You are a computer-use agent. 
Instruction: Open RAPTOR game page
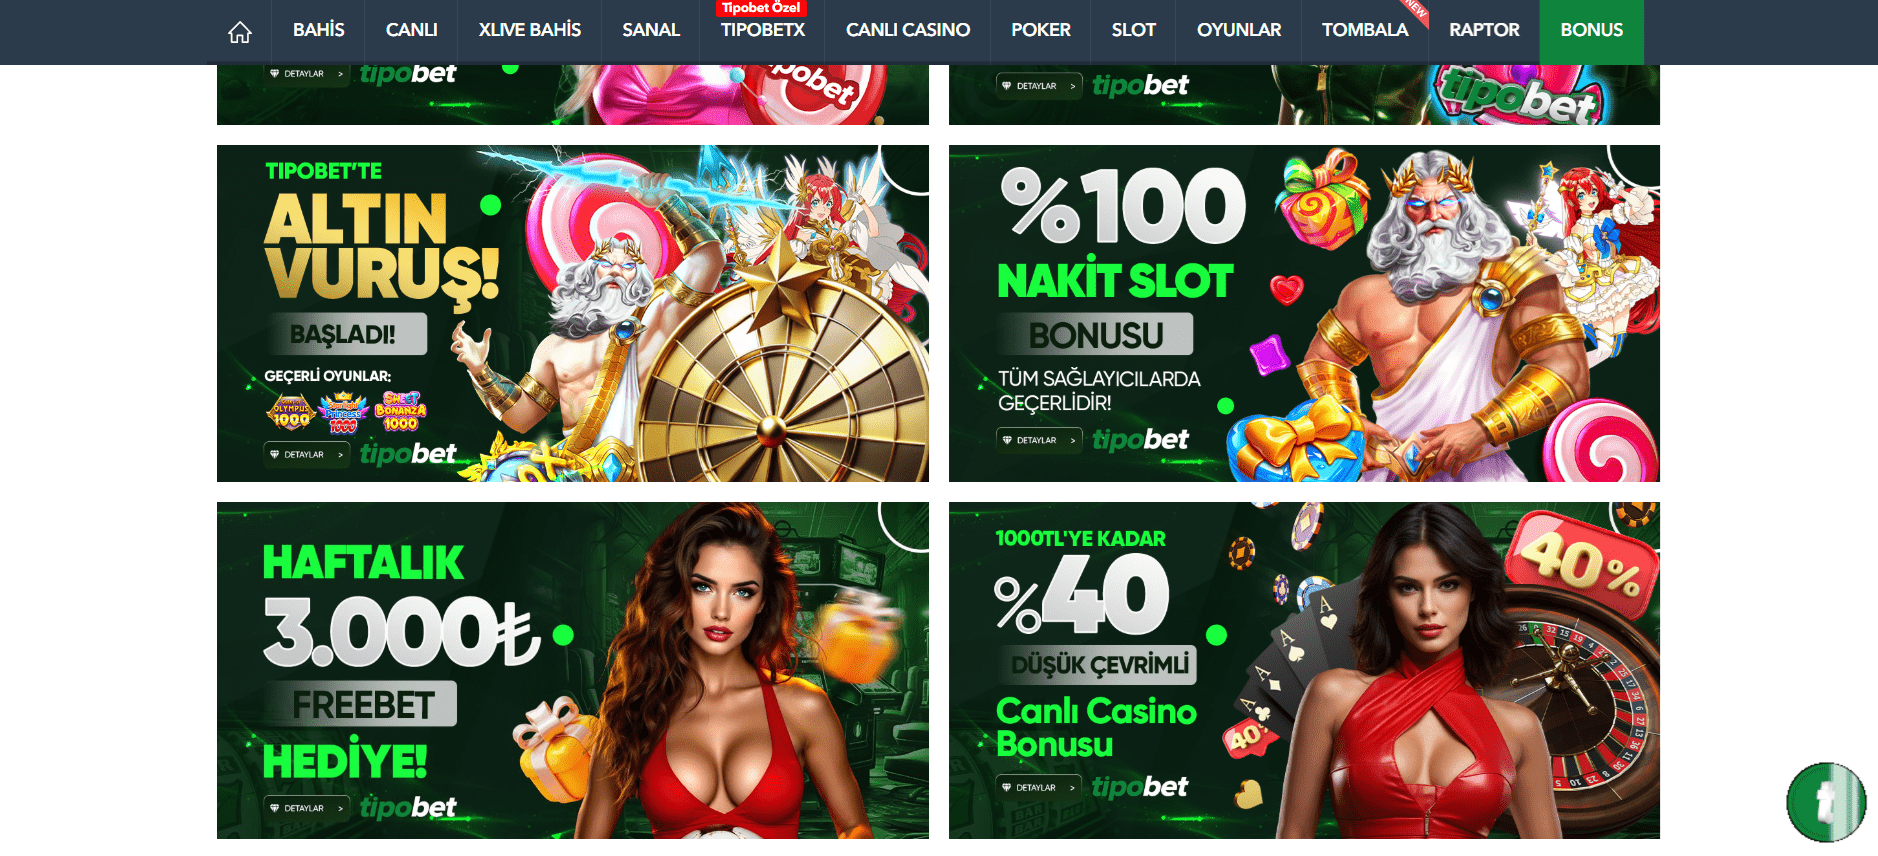(1484, 30)
